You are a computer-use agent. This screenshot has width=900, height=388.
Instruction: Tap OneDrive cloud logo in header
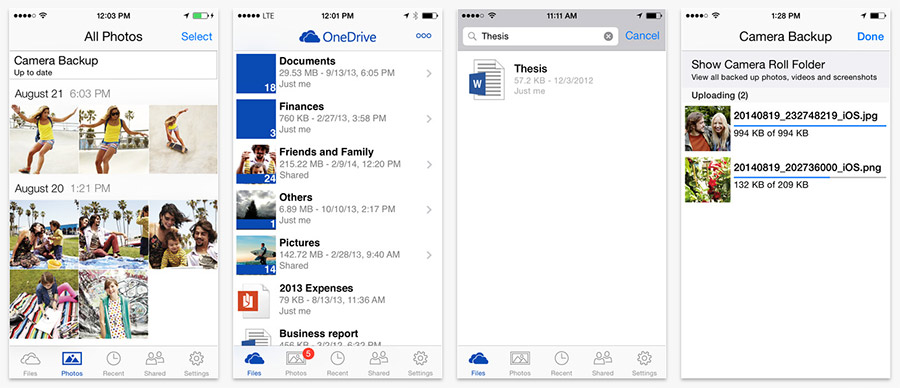(309, 37)
